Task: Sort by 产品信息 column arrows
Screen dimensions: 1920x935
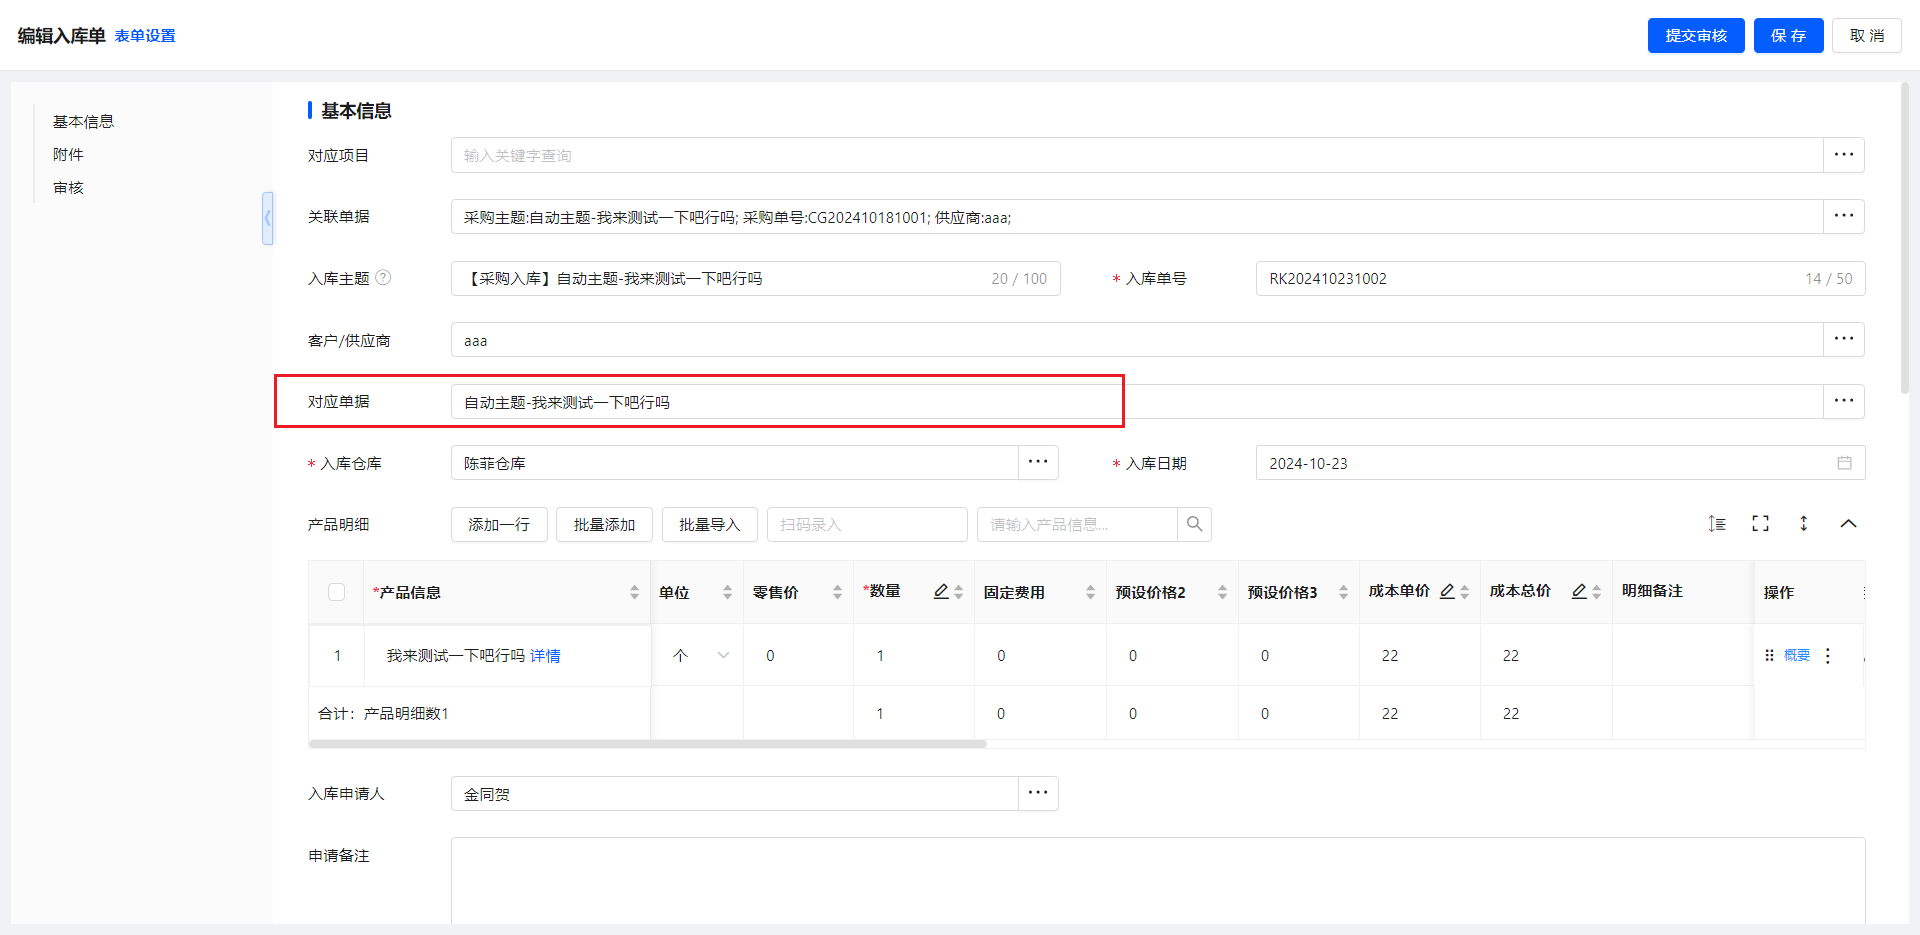Action: pyautogui.click(x=634, y=593)
